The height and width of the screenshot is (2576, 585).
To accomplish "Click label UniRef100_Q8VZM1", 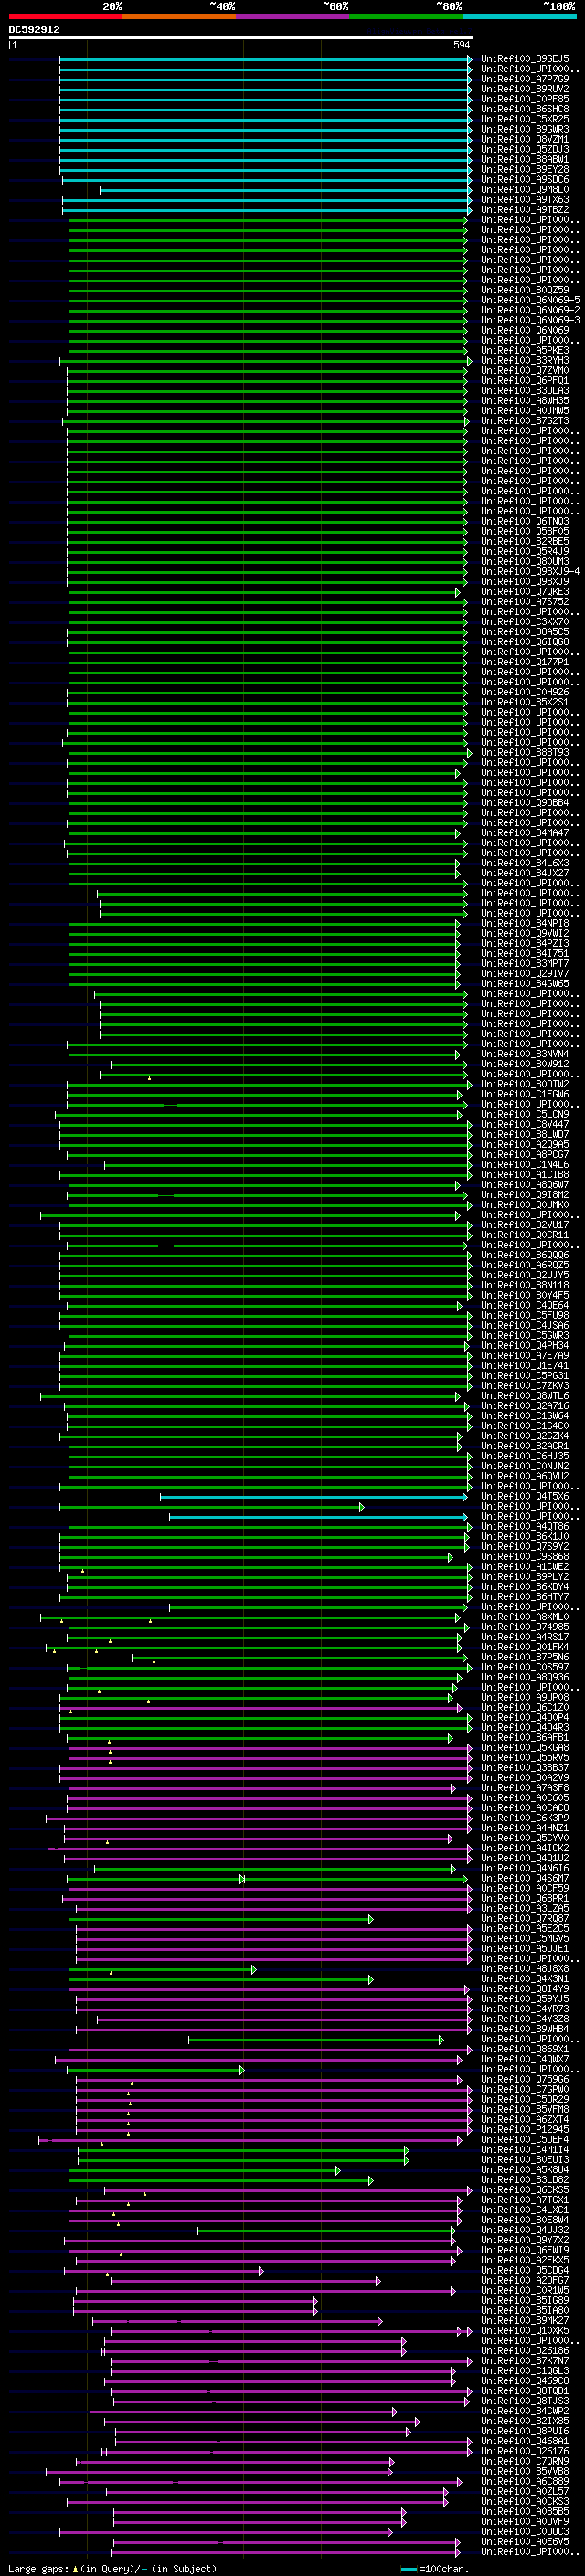I will tap(524, 139).
